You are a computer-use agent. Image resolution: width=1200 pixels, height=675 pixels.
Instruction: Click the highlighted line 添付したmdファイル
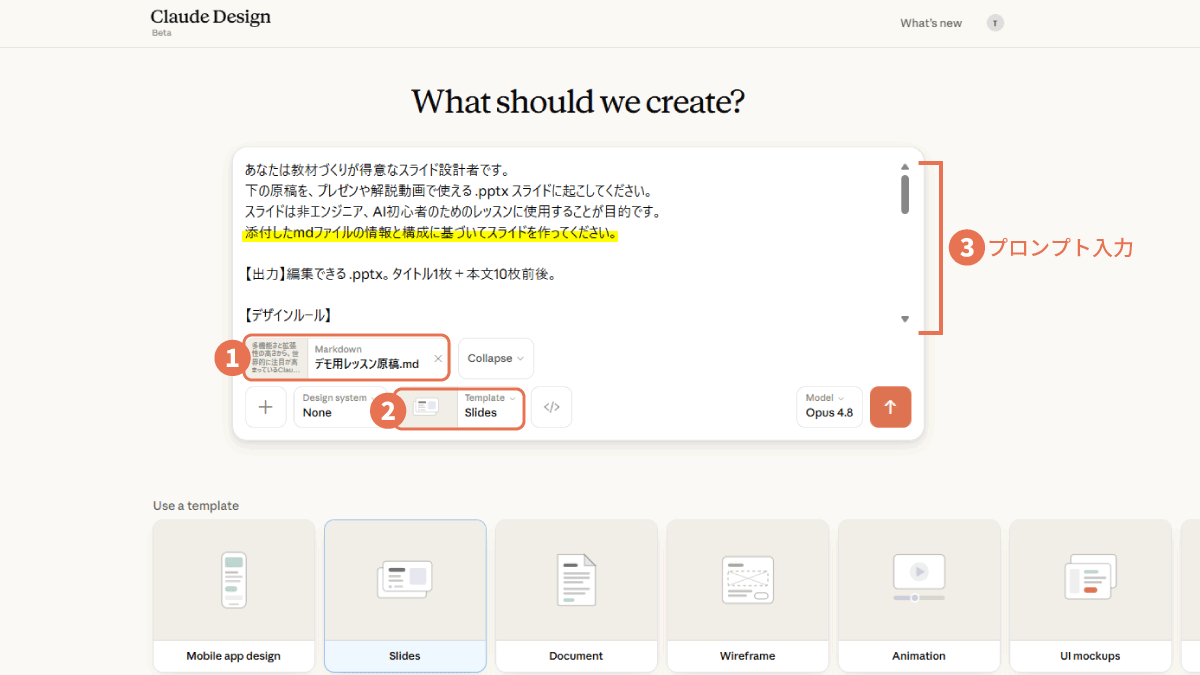coord(431,234)
